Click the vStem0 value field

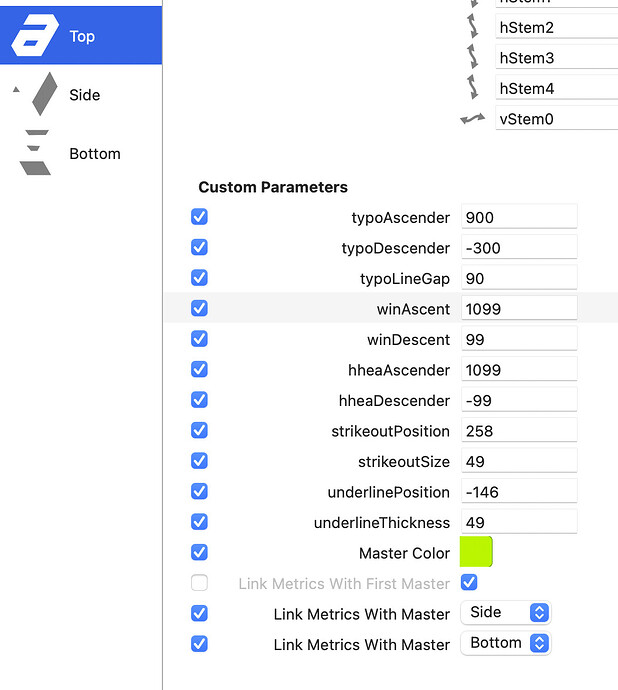tap(556, 119)
